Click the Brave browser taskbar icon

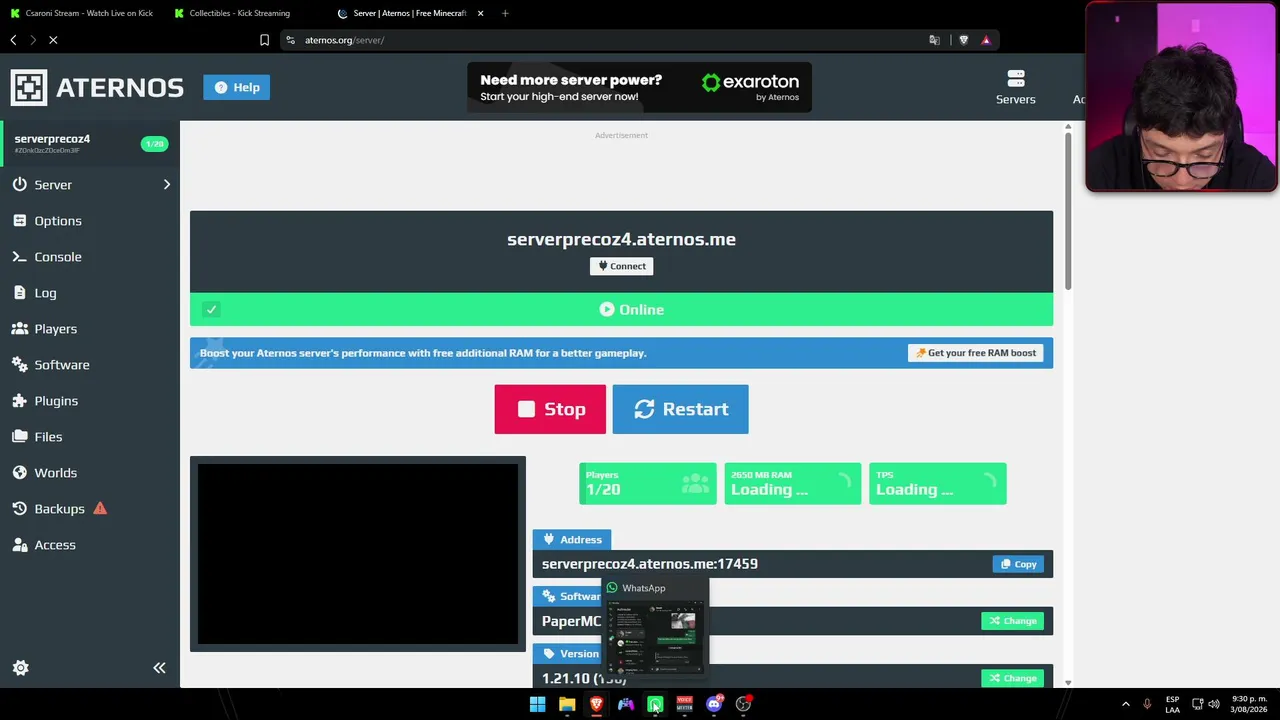[596, 704]
